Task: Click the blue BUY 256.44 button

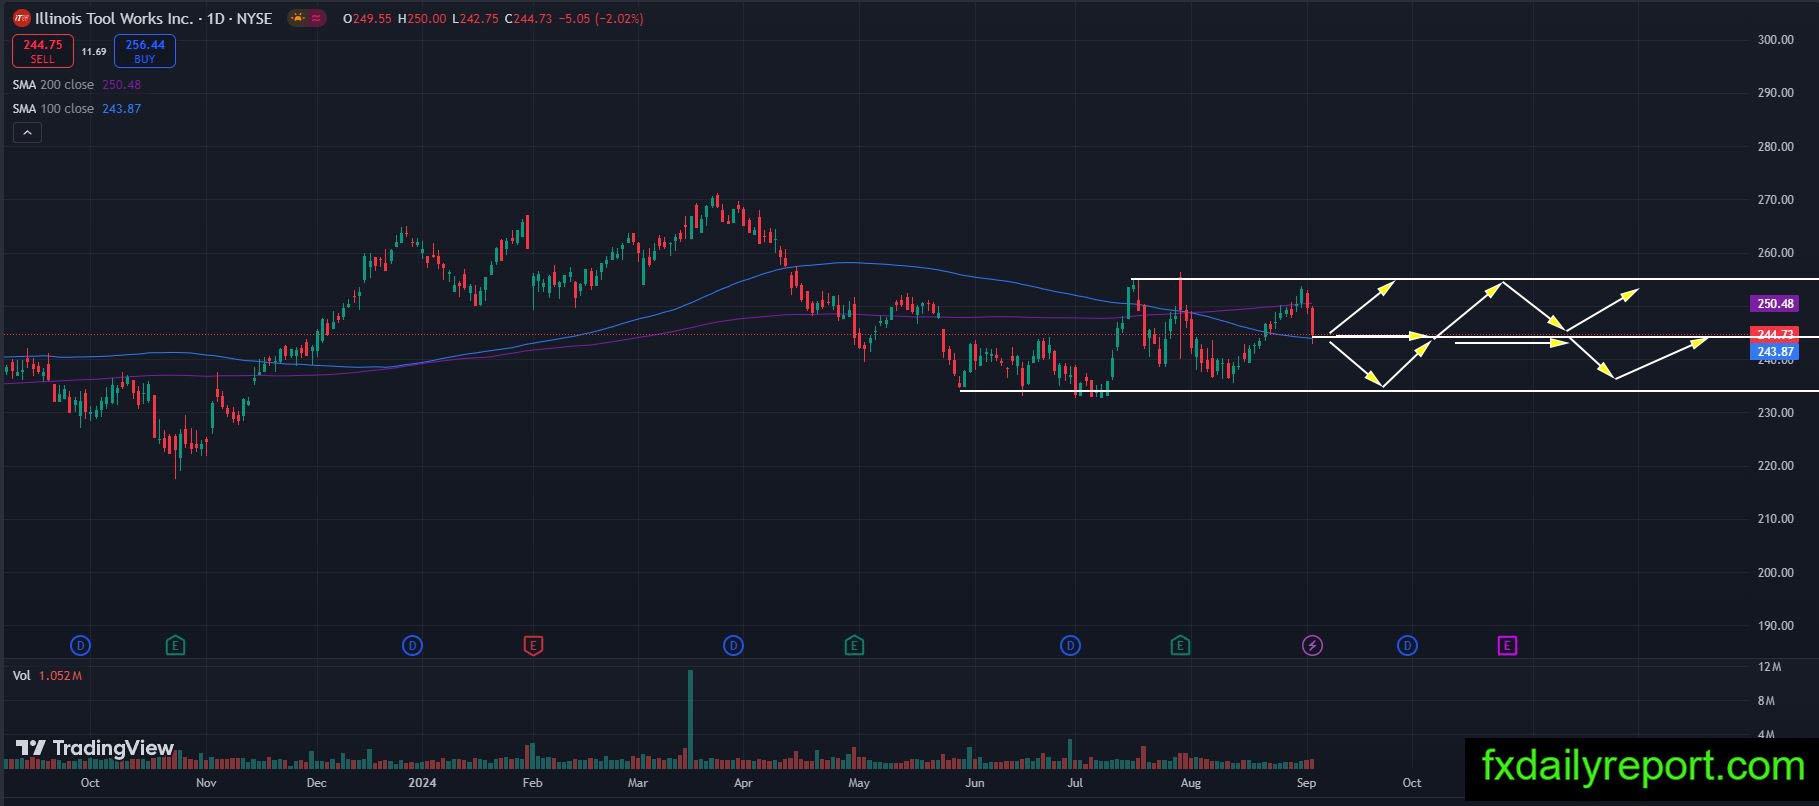Action: pos(145,51)
